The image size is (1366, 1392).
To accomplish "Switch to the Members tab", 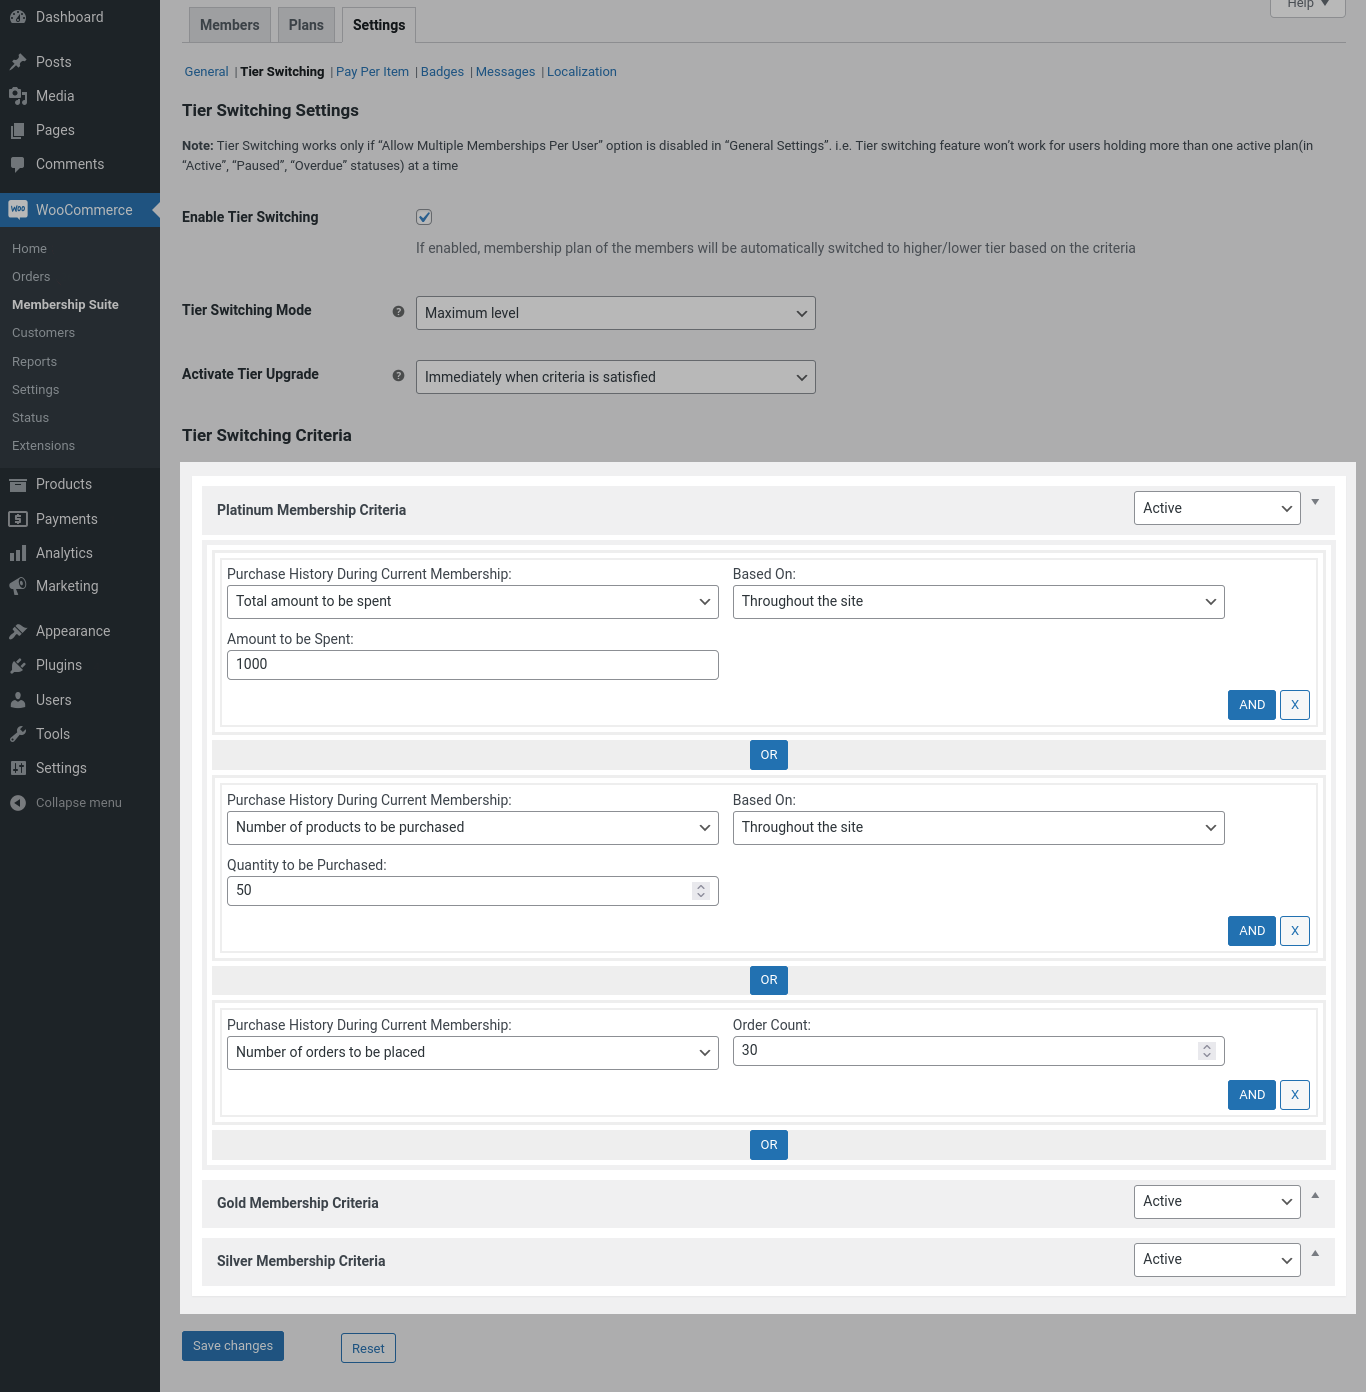I will [229, 24].
